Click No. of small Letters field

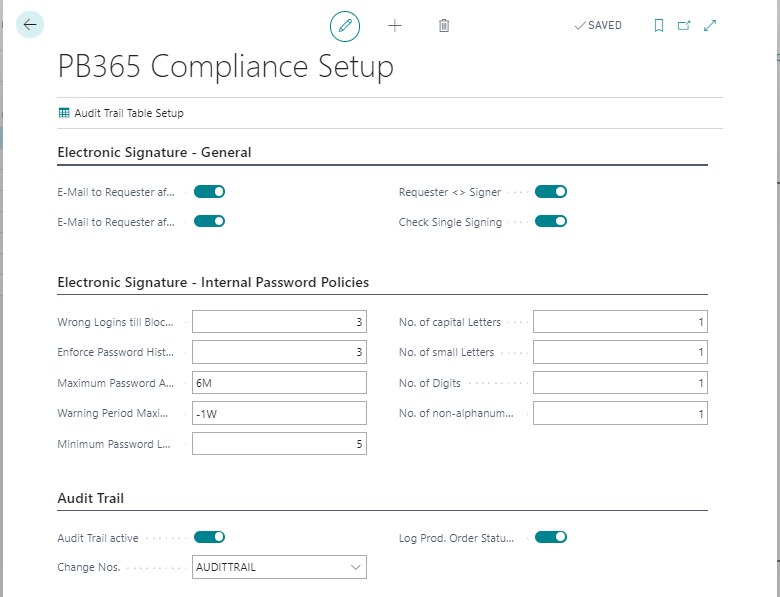(620, 352)
